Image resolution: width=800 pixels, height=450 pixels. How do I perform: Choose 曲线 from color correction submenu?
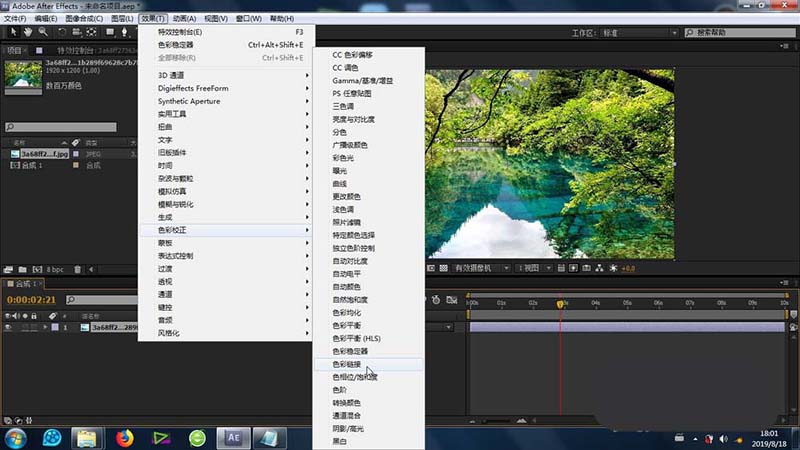pos(368,184)
